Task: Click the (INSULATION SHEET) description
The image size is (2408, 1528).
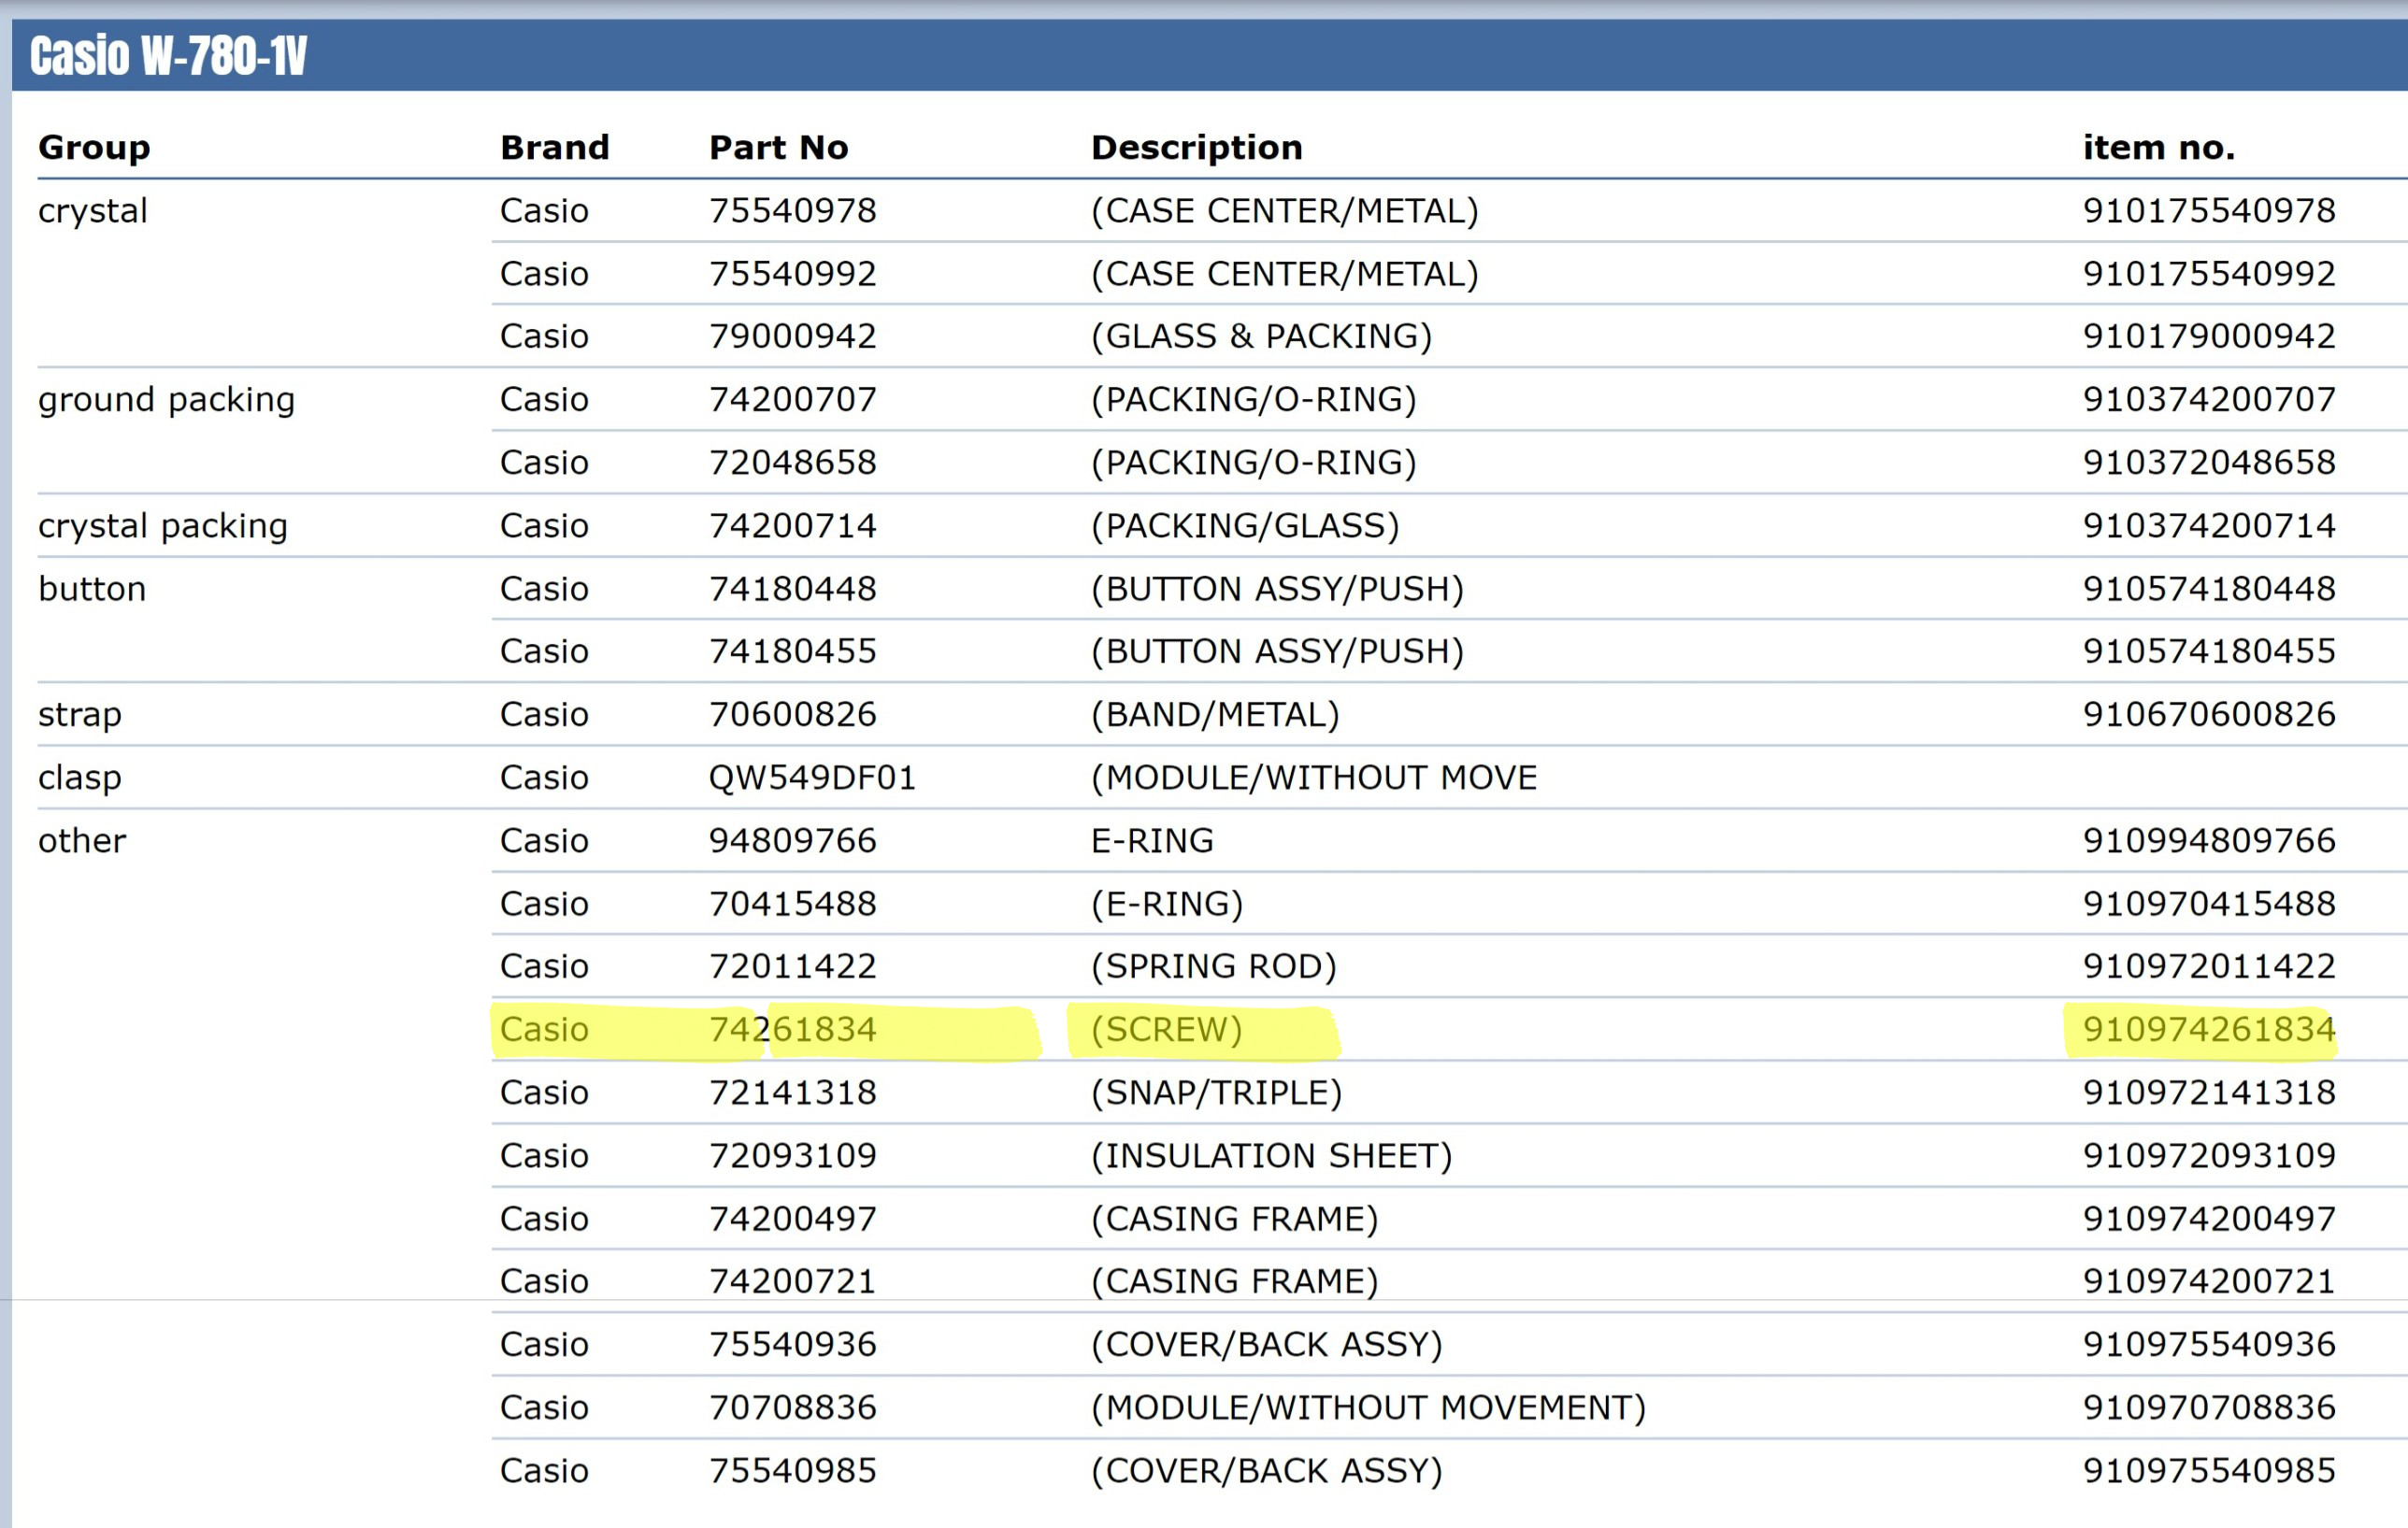Action: pyautogui.click(x=1272, y=1156)
